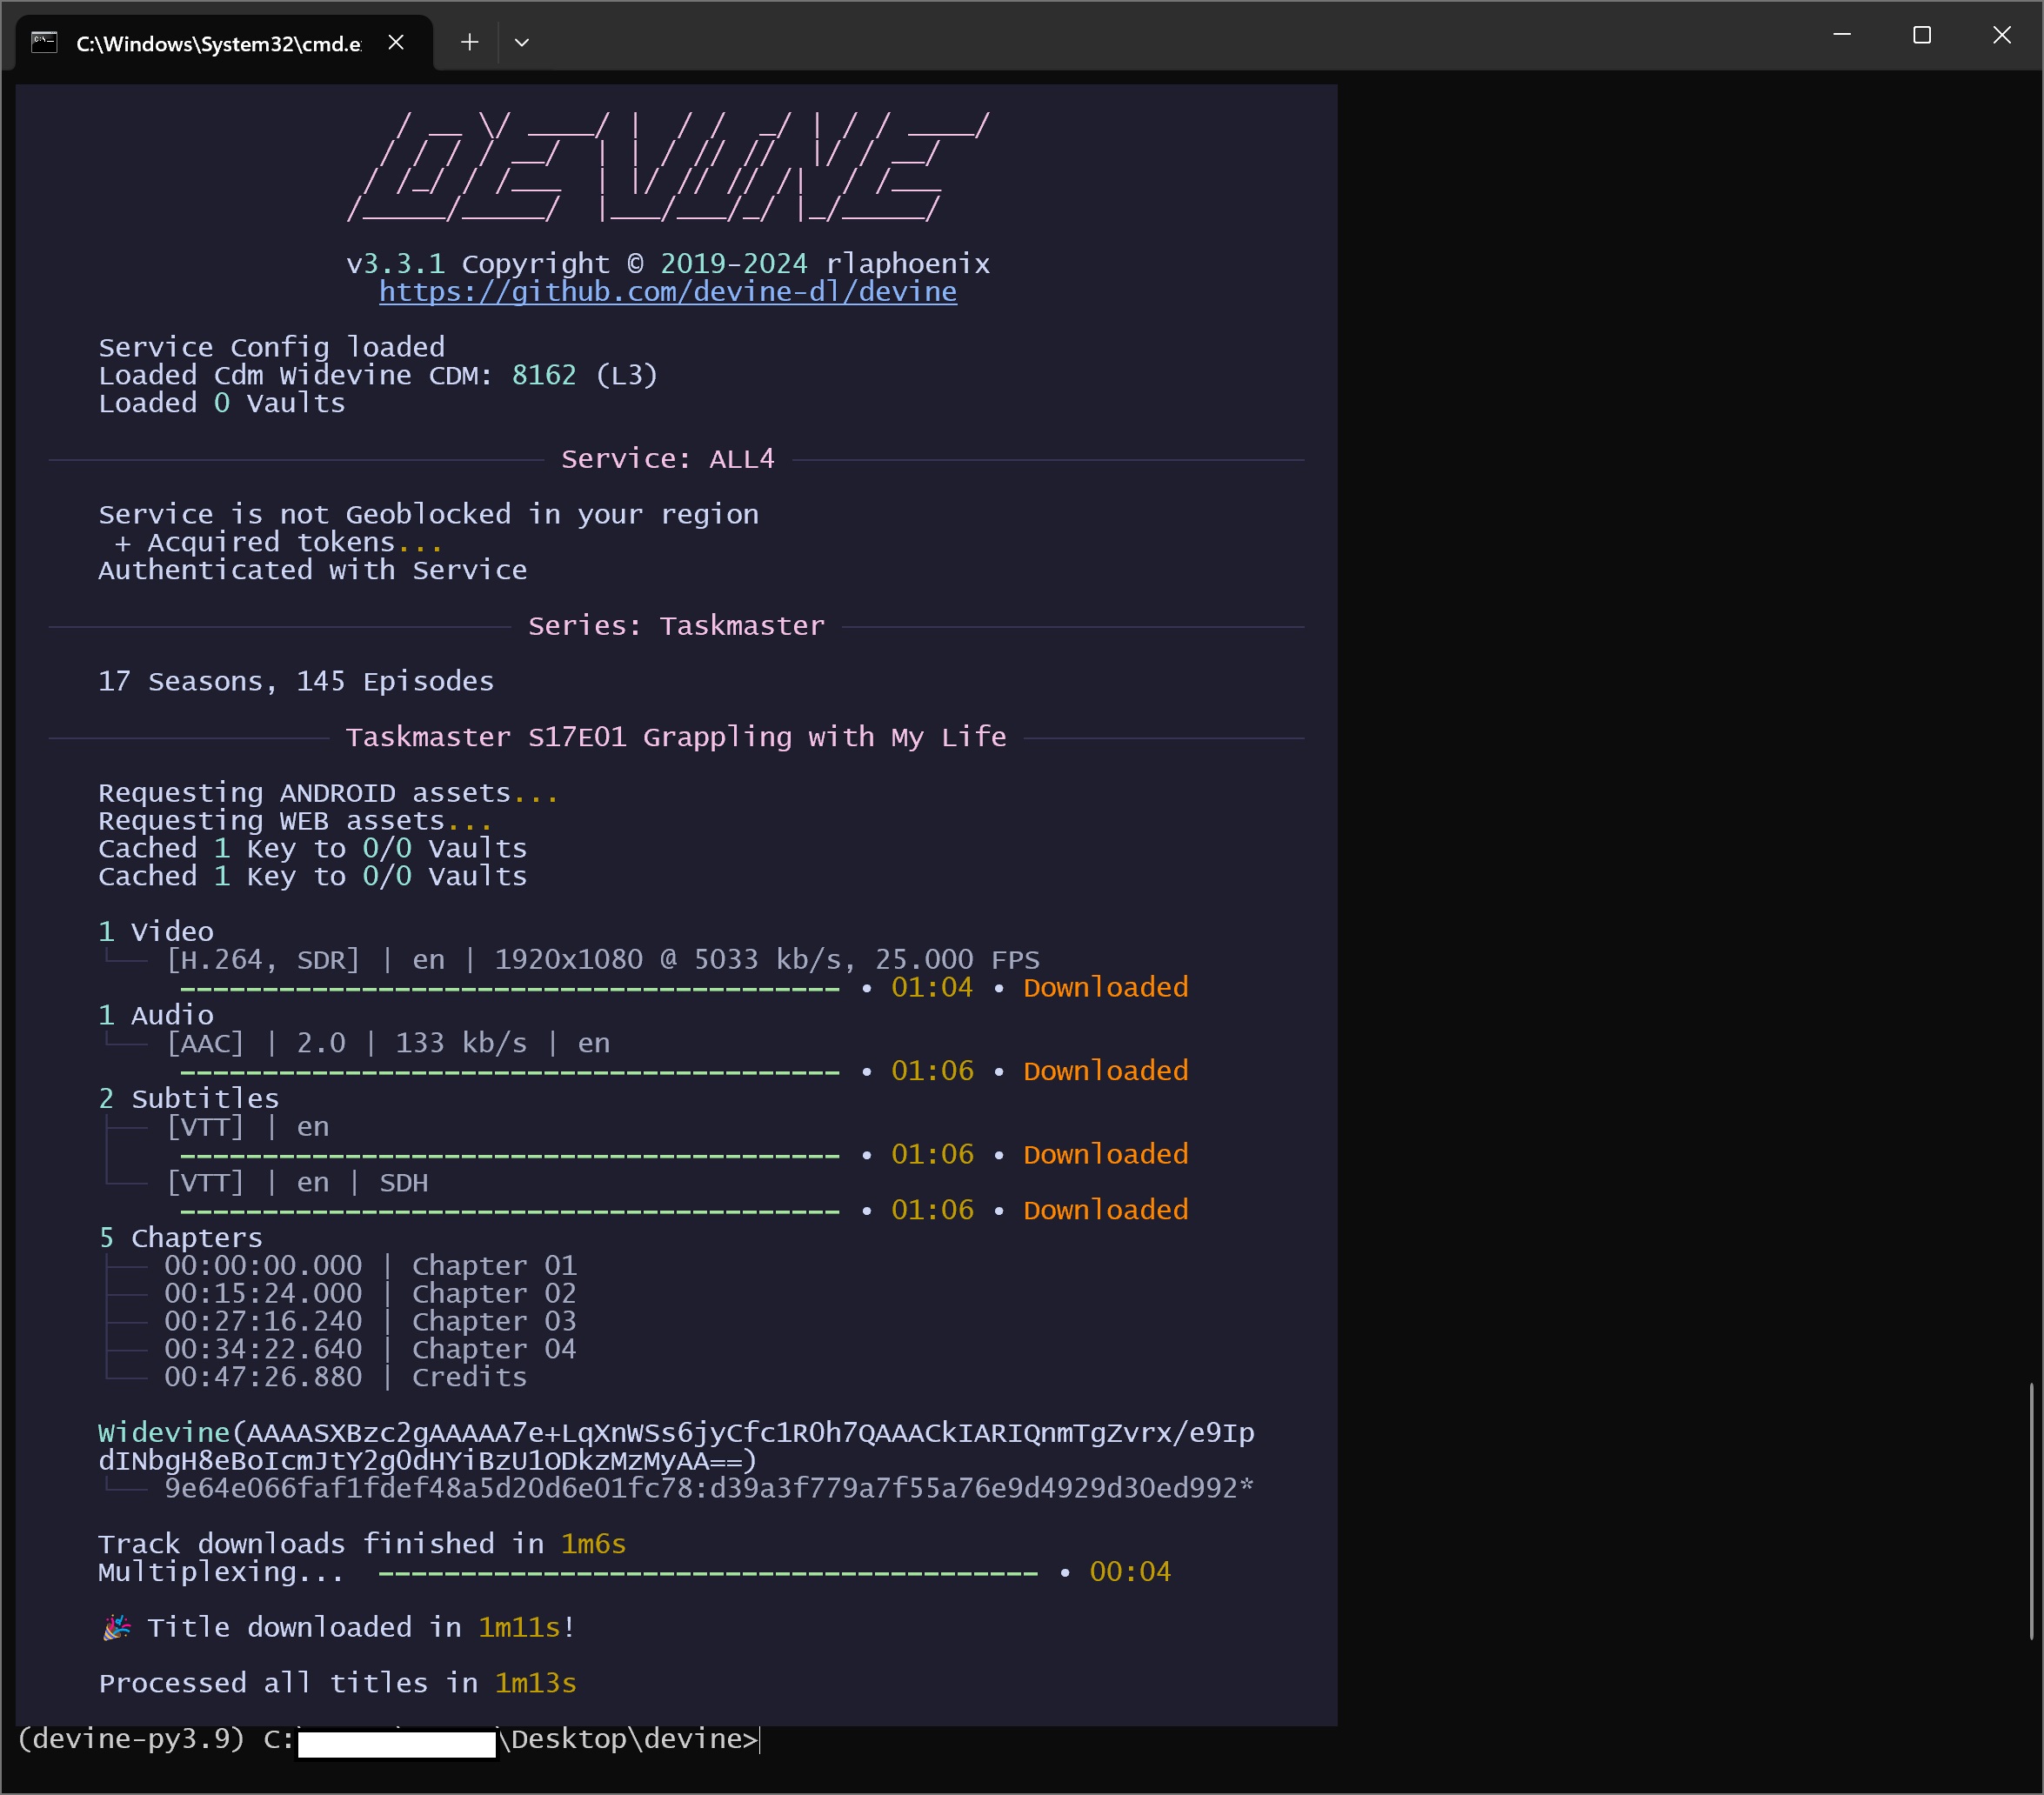The image size is (2044, 1795).
Task: Click the video track download progress bar
Action: tap(509, 989)
